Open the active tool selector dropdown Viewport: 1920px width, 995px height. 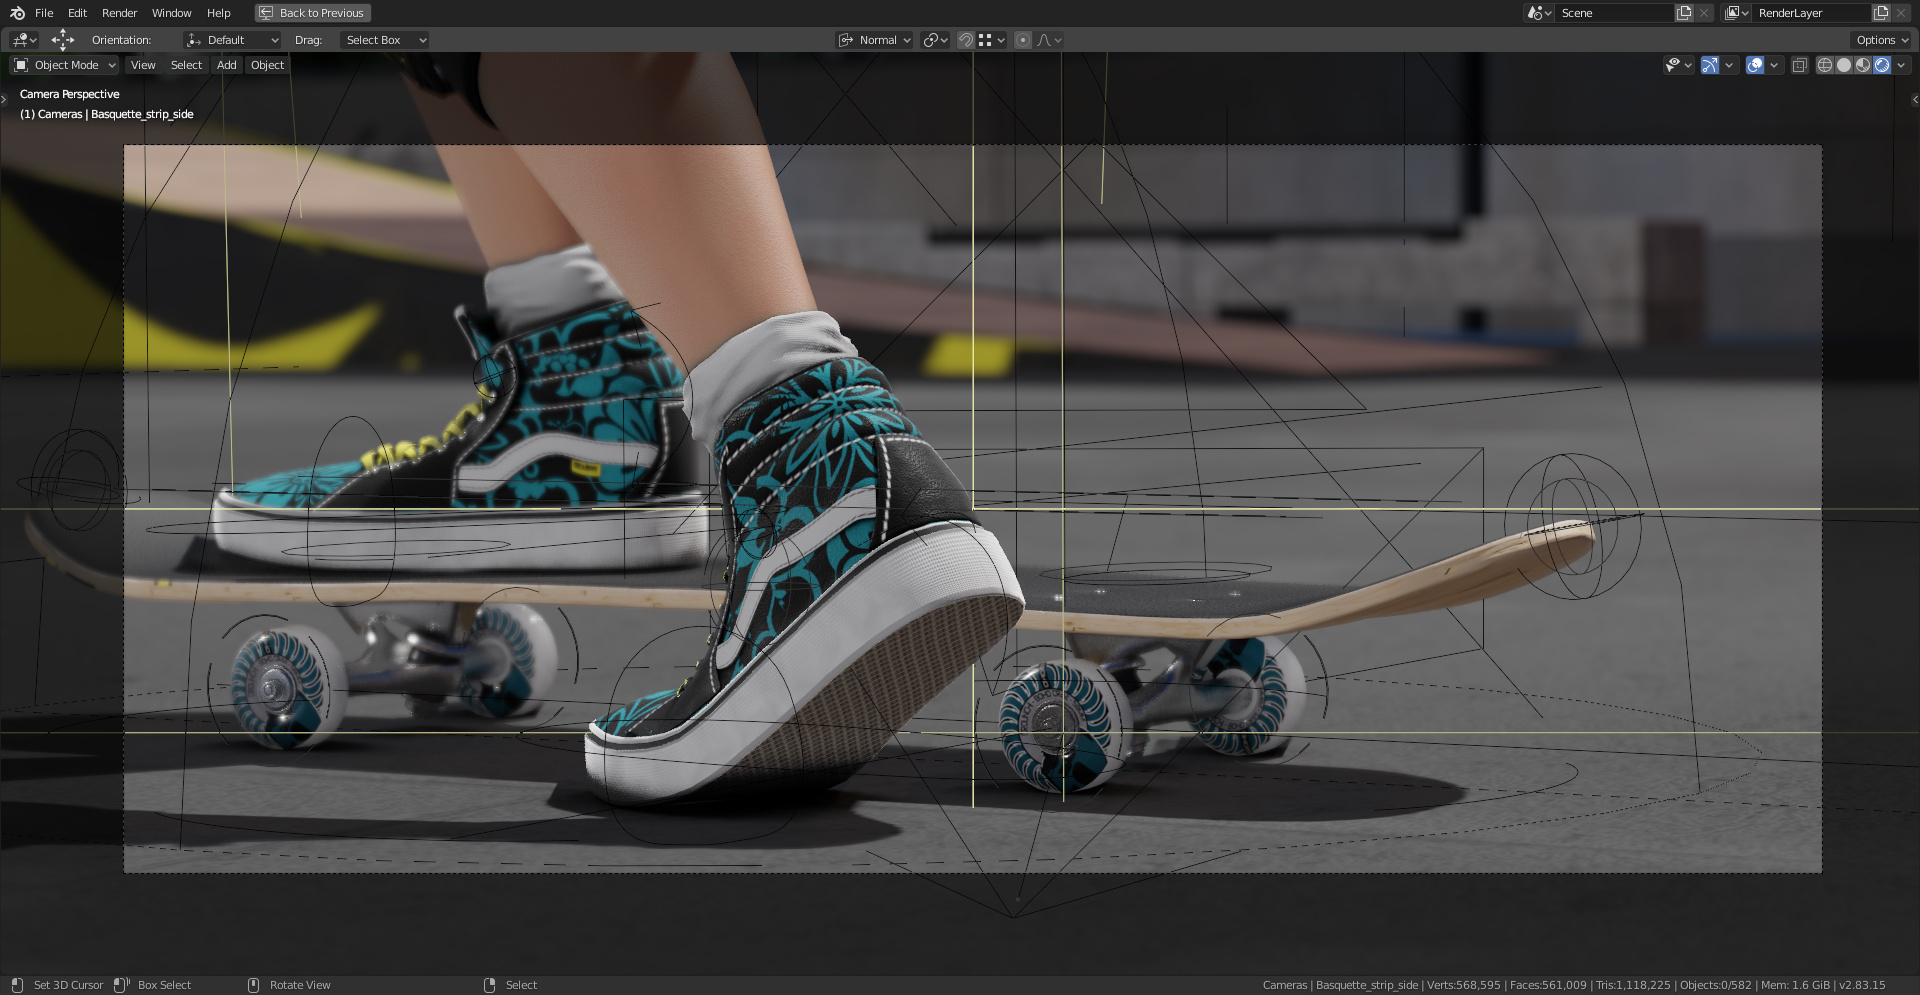[24, 40]
